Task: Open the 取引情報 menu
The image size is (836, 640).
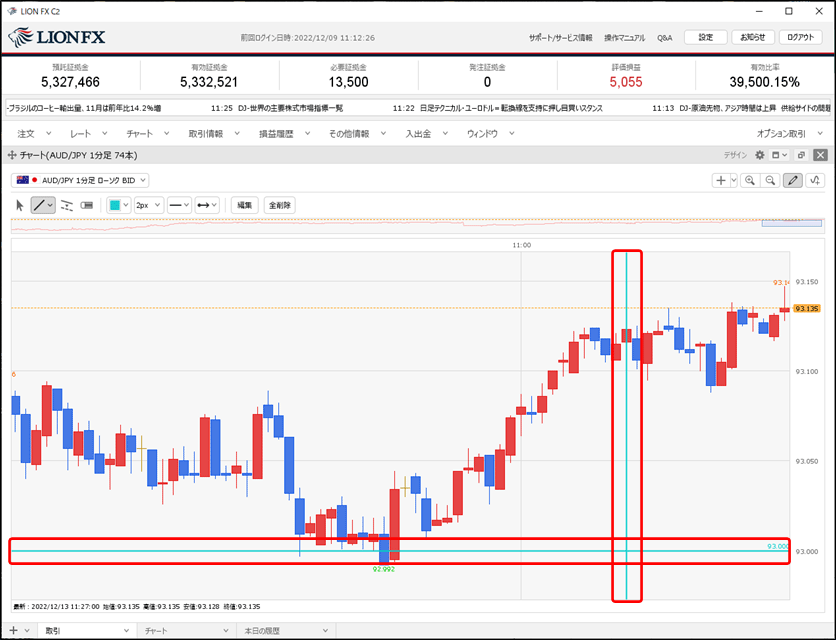Action: click(214, 134)
